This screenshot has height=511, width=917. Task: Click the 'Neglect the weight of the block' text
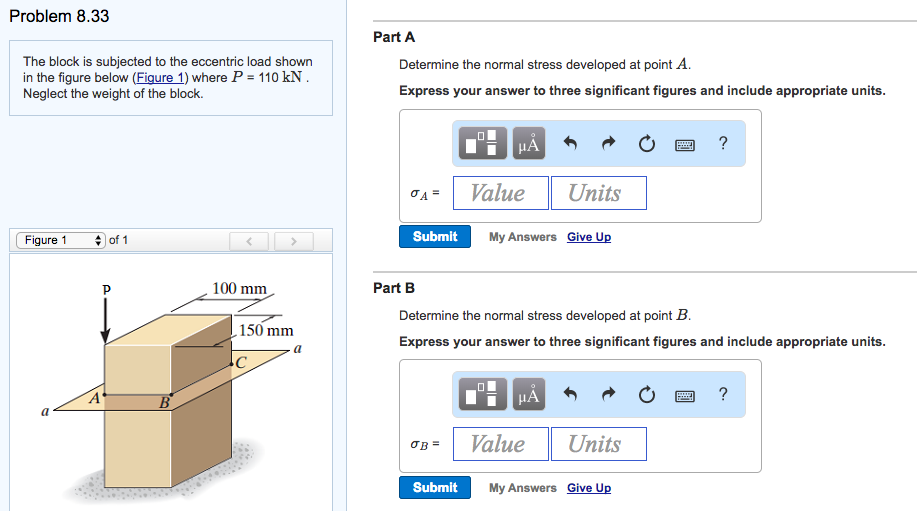(113, 94)
